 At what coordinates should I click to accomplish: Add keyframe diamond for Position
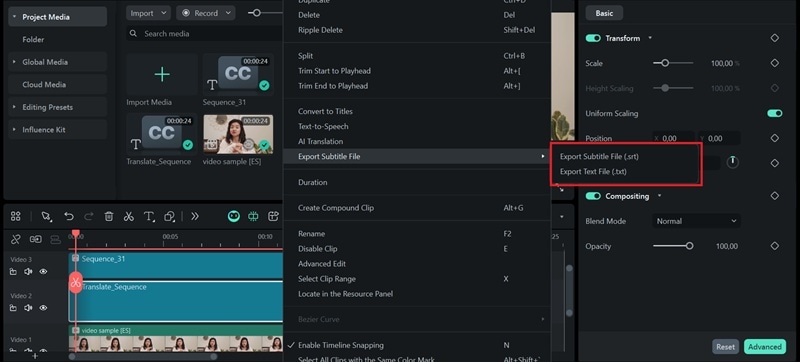click(x=774, y=138)
